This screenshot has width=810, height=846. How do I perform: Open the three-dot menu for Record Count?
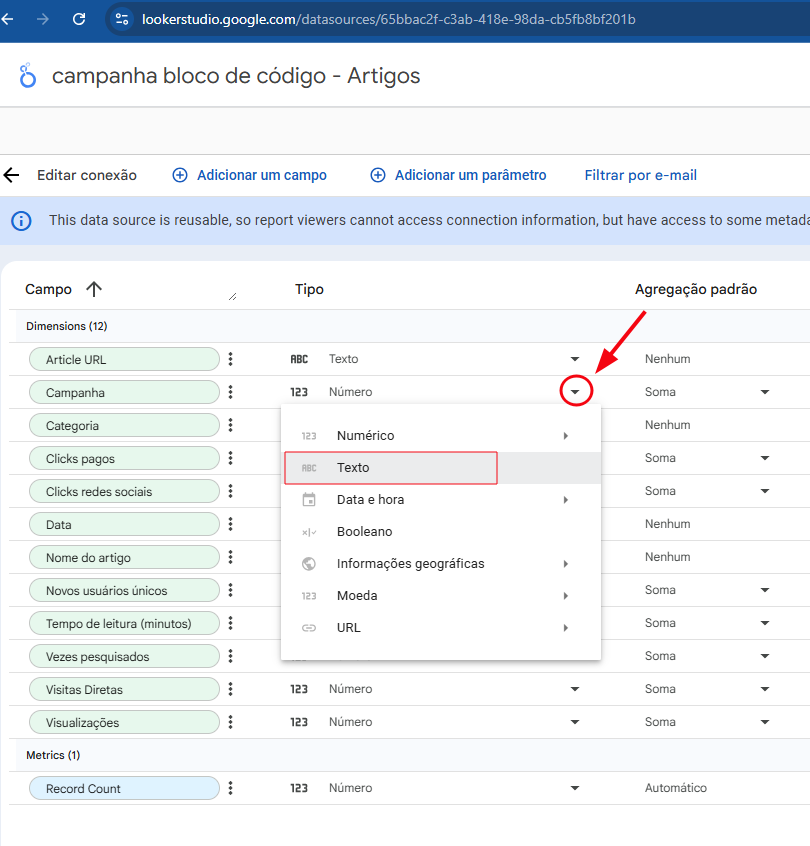point(231,787)
